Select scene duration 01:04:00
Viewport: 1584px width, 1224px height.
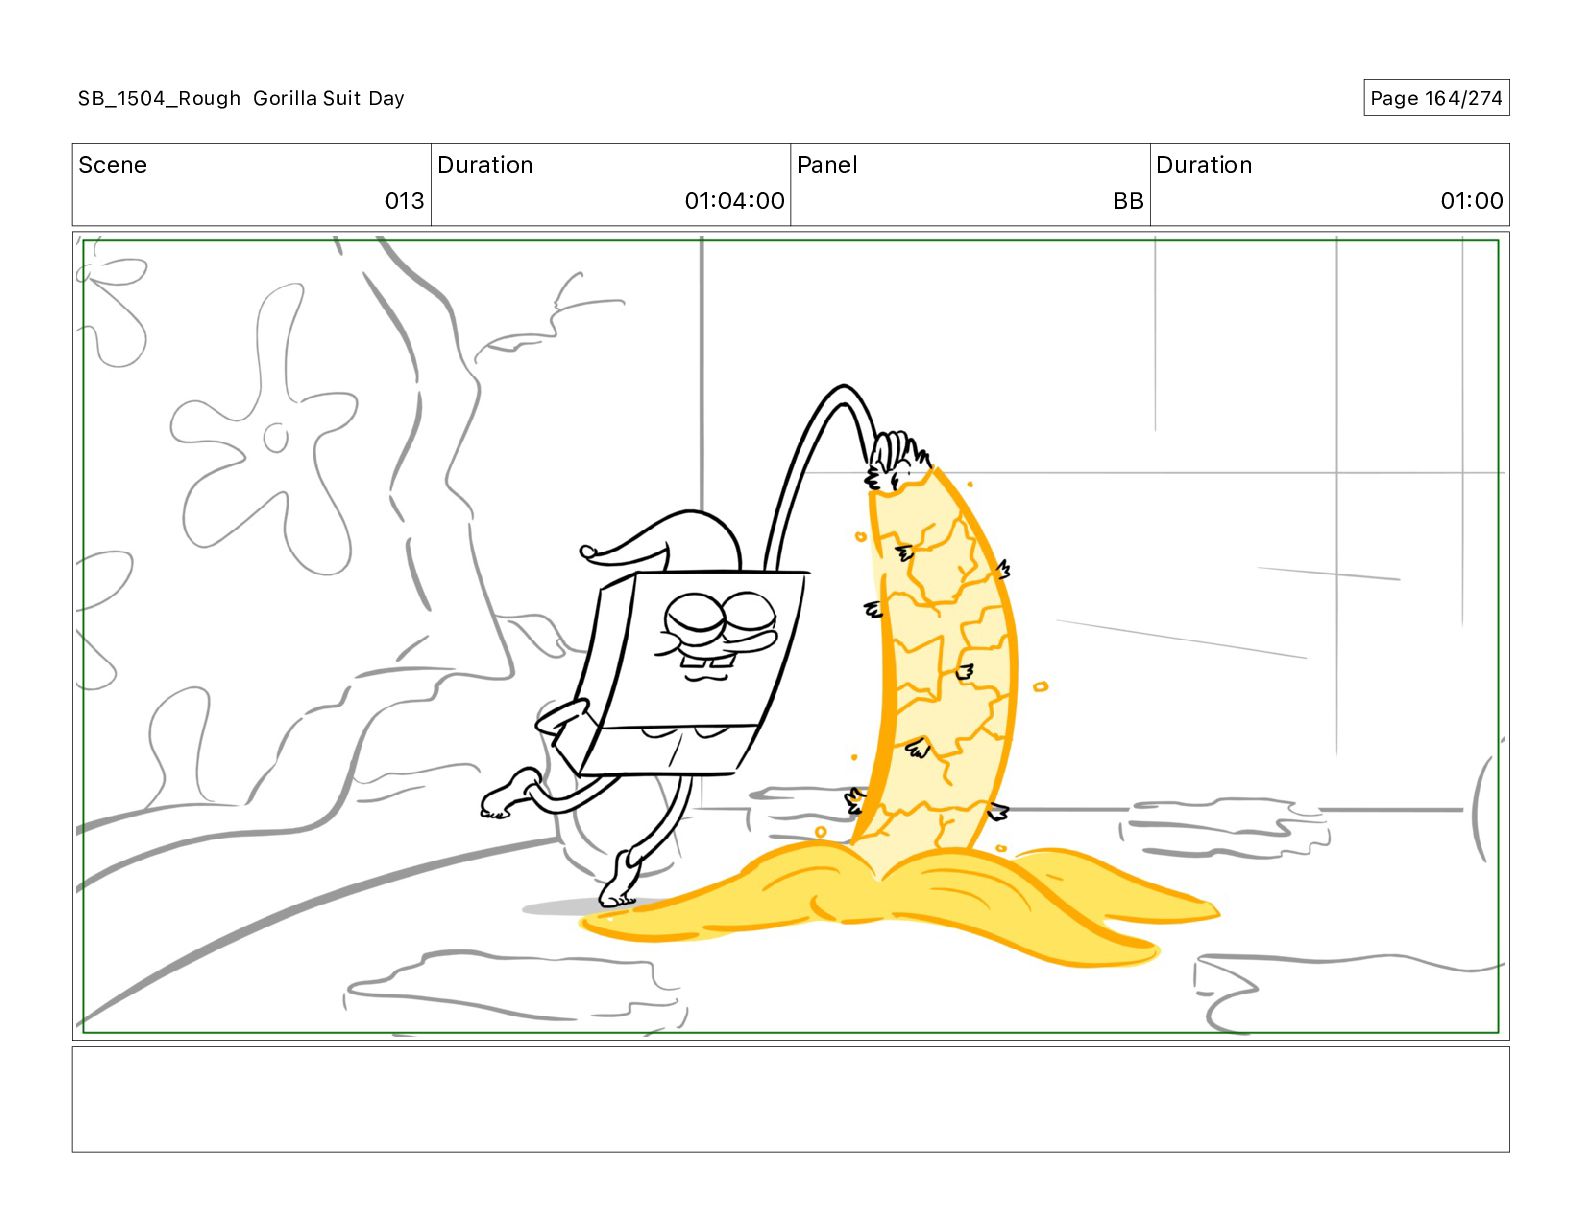click(734, 201)
